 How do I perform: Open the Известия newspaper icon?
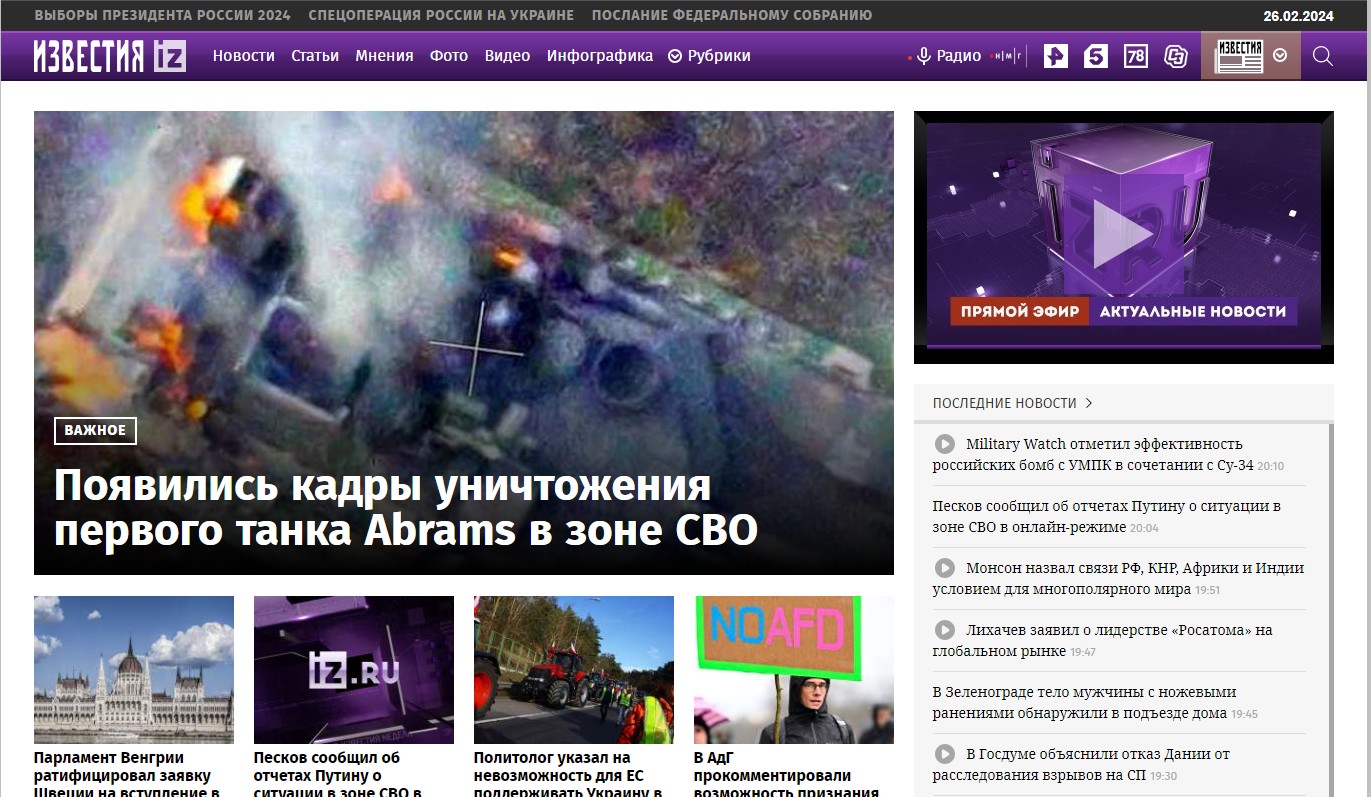click(1239, 56)
